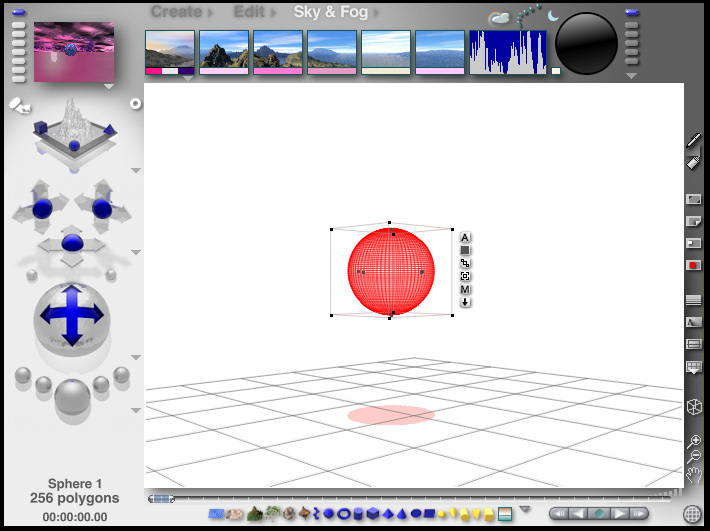This screenshot has width=710, height=531.
Task: Open the M materials icon beside the sphere
Action: click(x=465, y=289)
